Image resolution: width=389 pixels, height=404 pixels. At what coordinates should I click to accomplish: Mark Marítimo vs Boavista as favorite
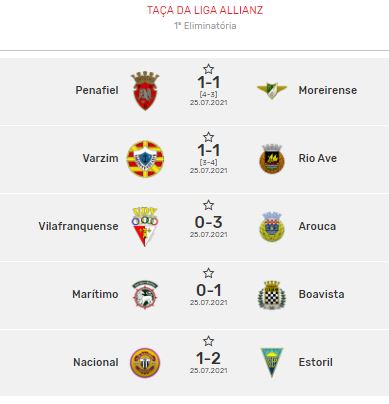[208, 273]
